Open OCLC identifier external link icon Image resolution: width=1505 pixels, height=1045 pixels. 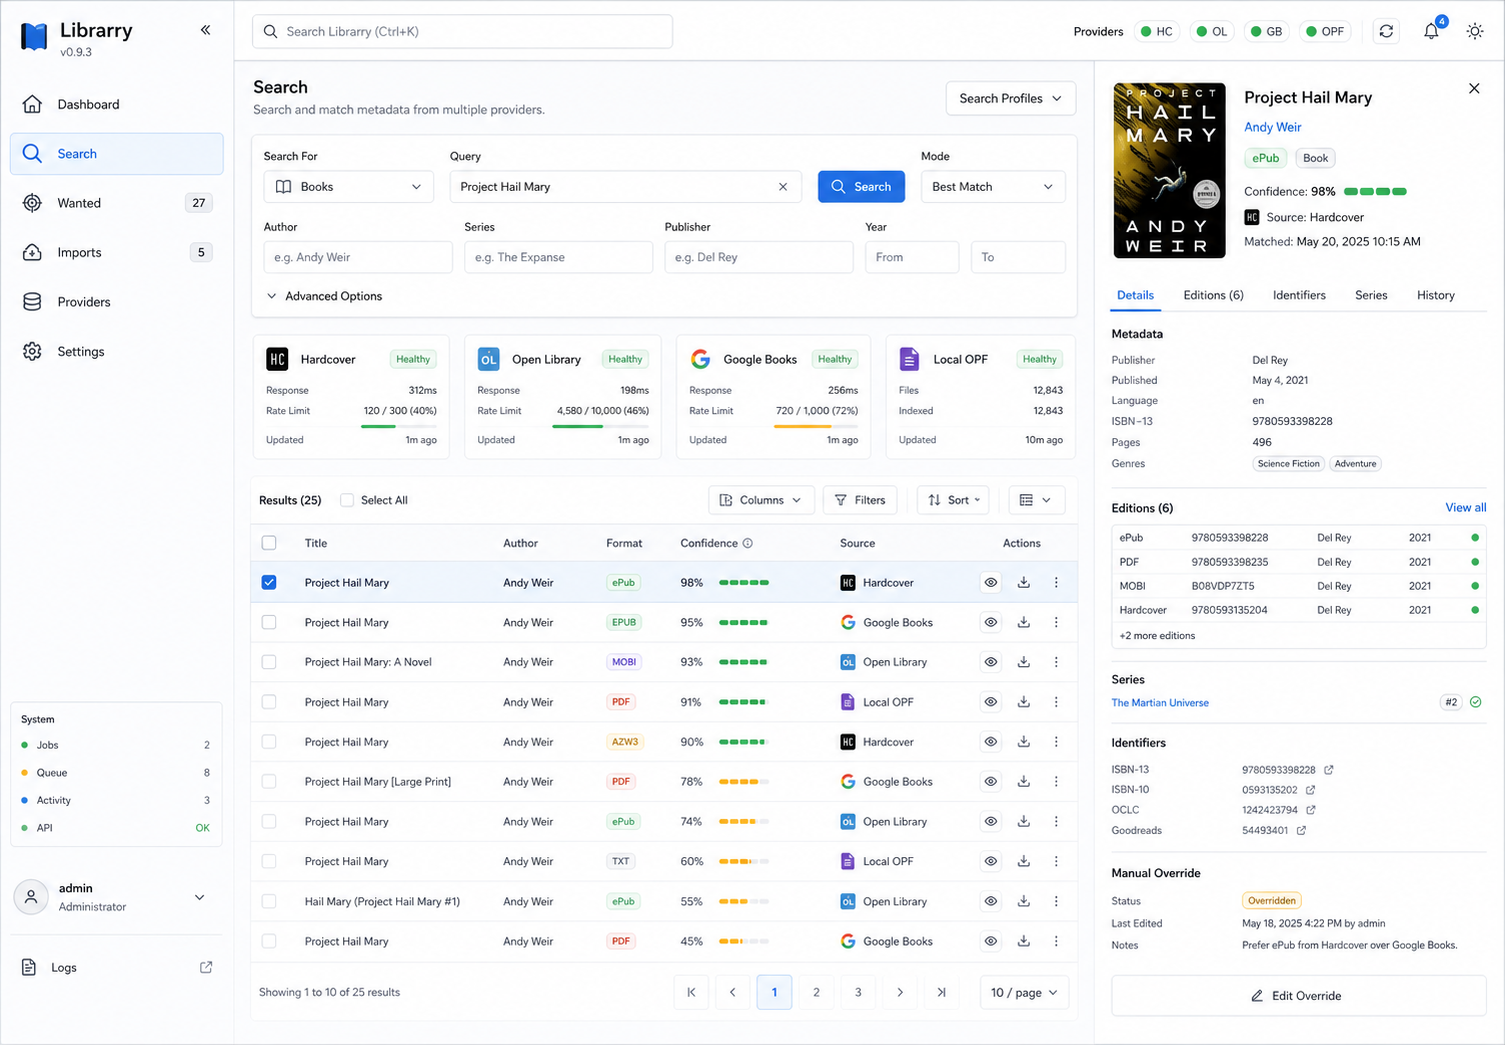click(x=1311, y=810)
